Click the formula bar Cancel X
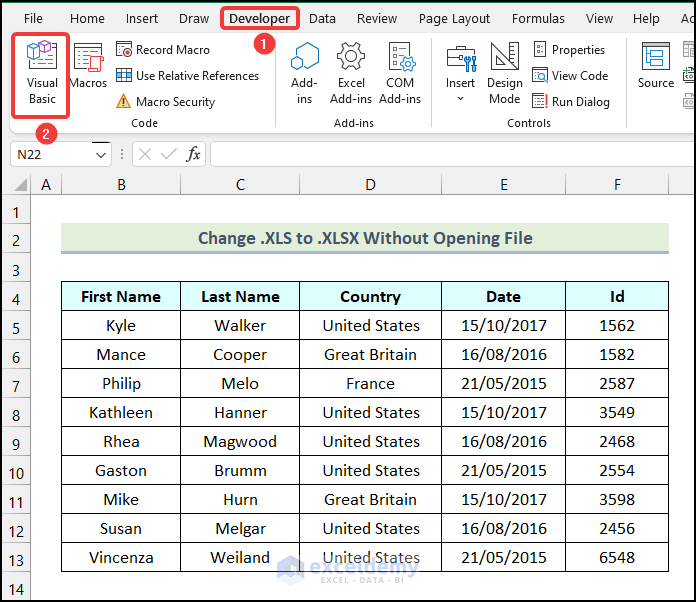The width and height of the screenshot is (696, 602). point(145,154)
